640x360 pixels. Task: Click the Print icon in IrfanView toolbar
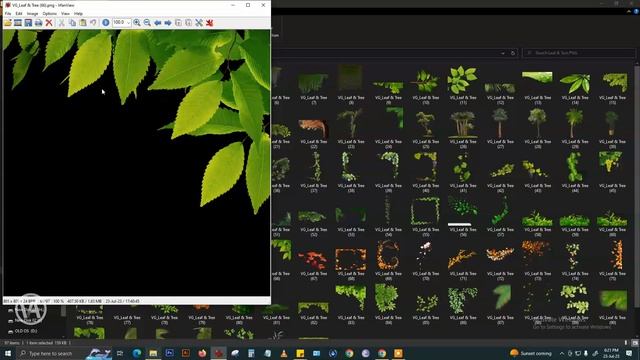click(38, 23)
